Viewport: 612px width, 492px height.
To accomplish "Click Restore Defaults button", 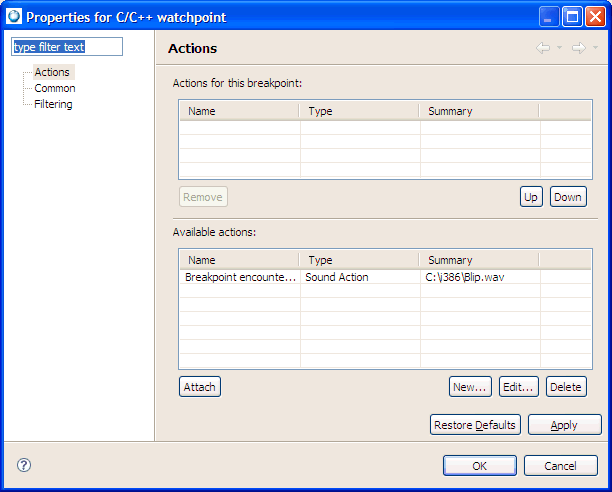I will 474,425.
